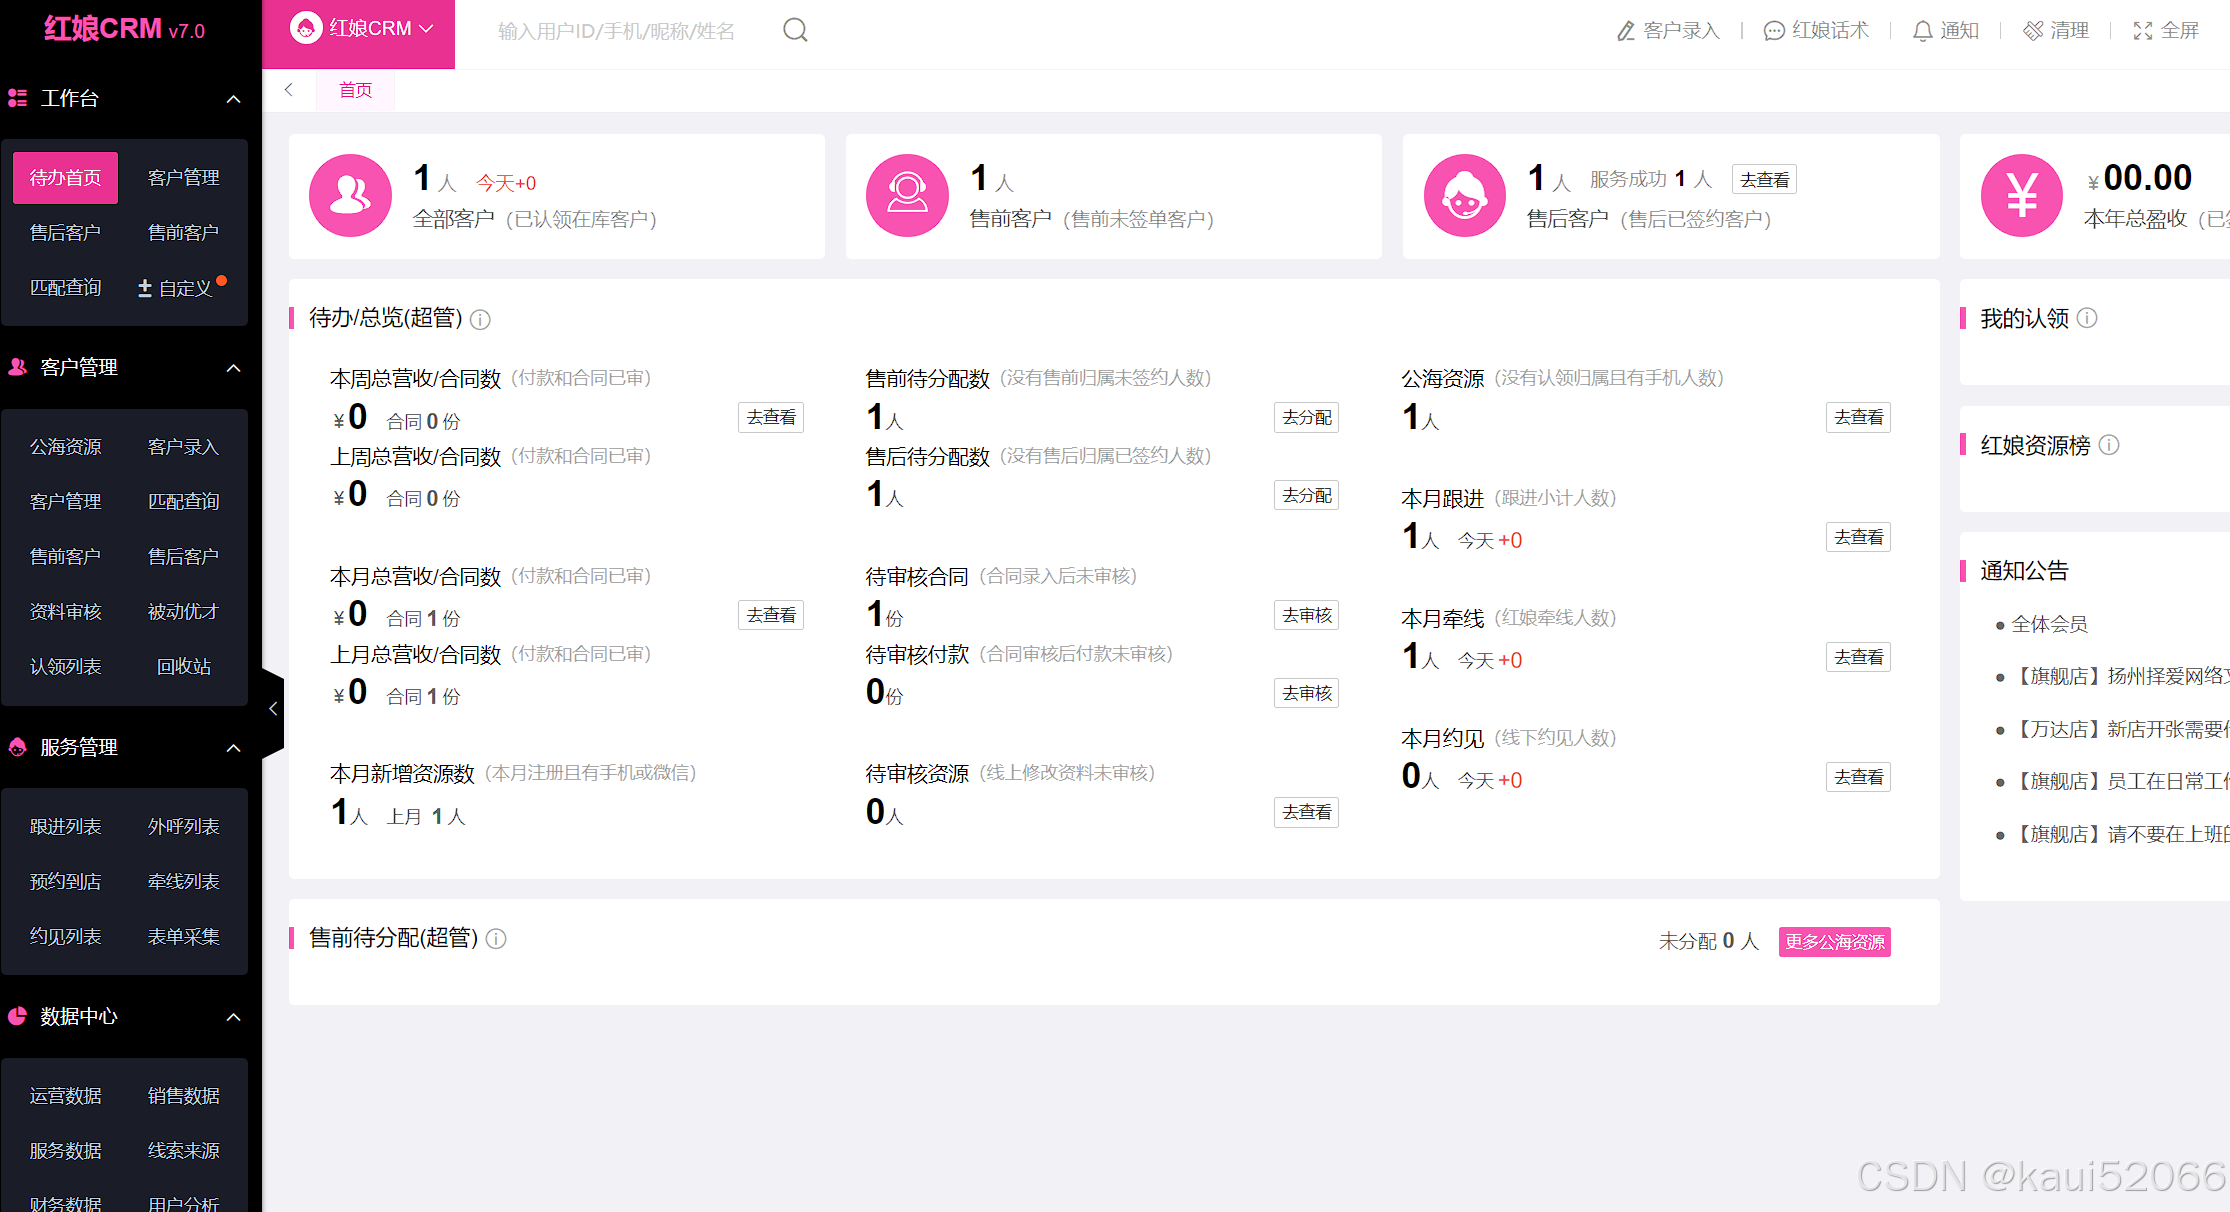This screenshot has width=2230, height=1212.
Task: Switch to the 首页 tab
Action: point(355,90)
